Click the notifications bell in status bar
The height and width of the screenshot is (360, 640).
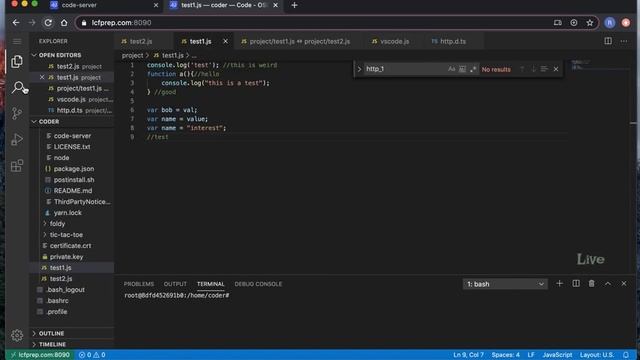click(x=626, y=355)
